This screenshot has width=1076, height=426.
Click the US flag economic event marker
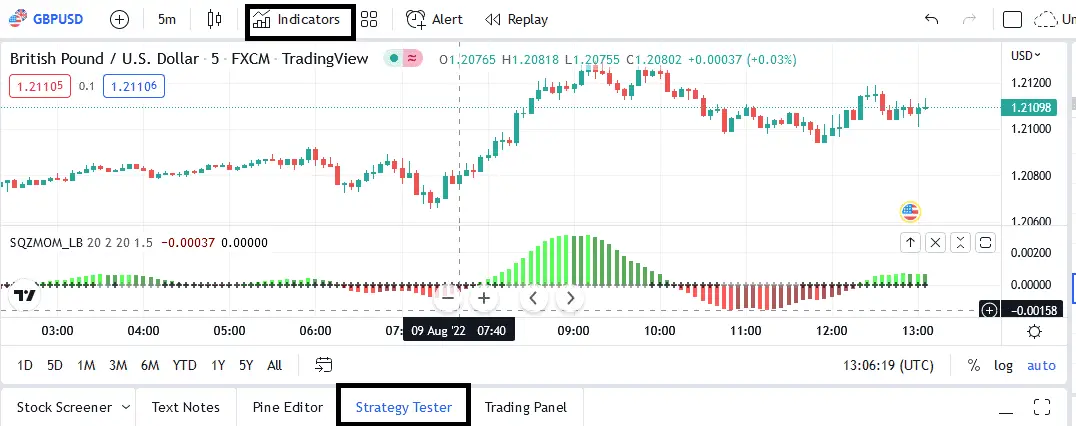point(910,212)
